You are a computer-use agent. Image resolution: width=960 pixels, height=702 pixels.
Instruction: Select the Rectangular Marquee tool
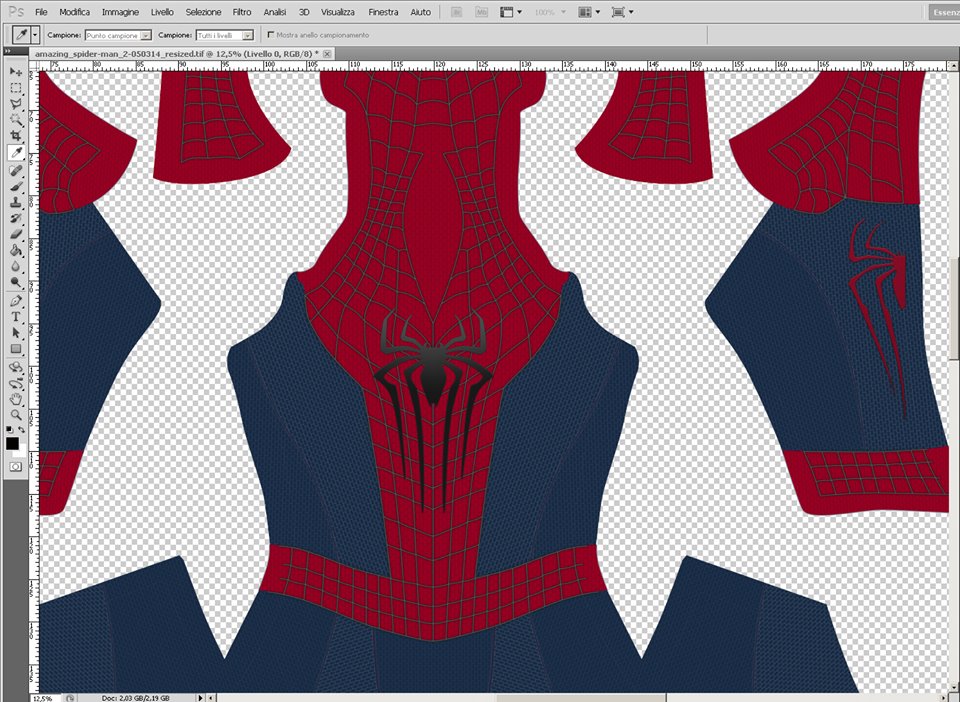click(16, 88)
